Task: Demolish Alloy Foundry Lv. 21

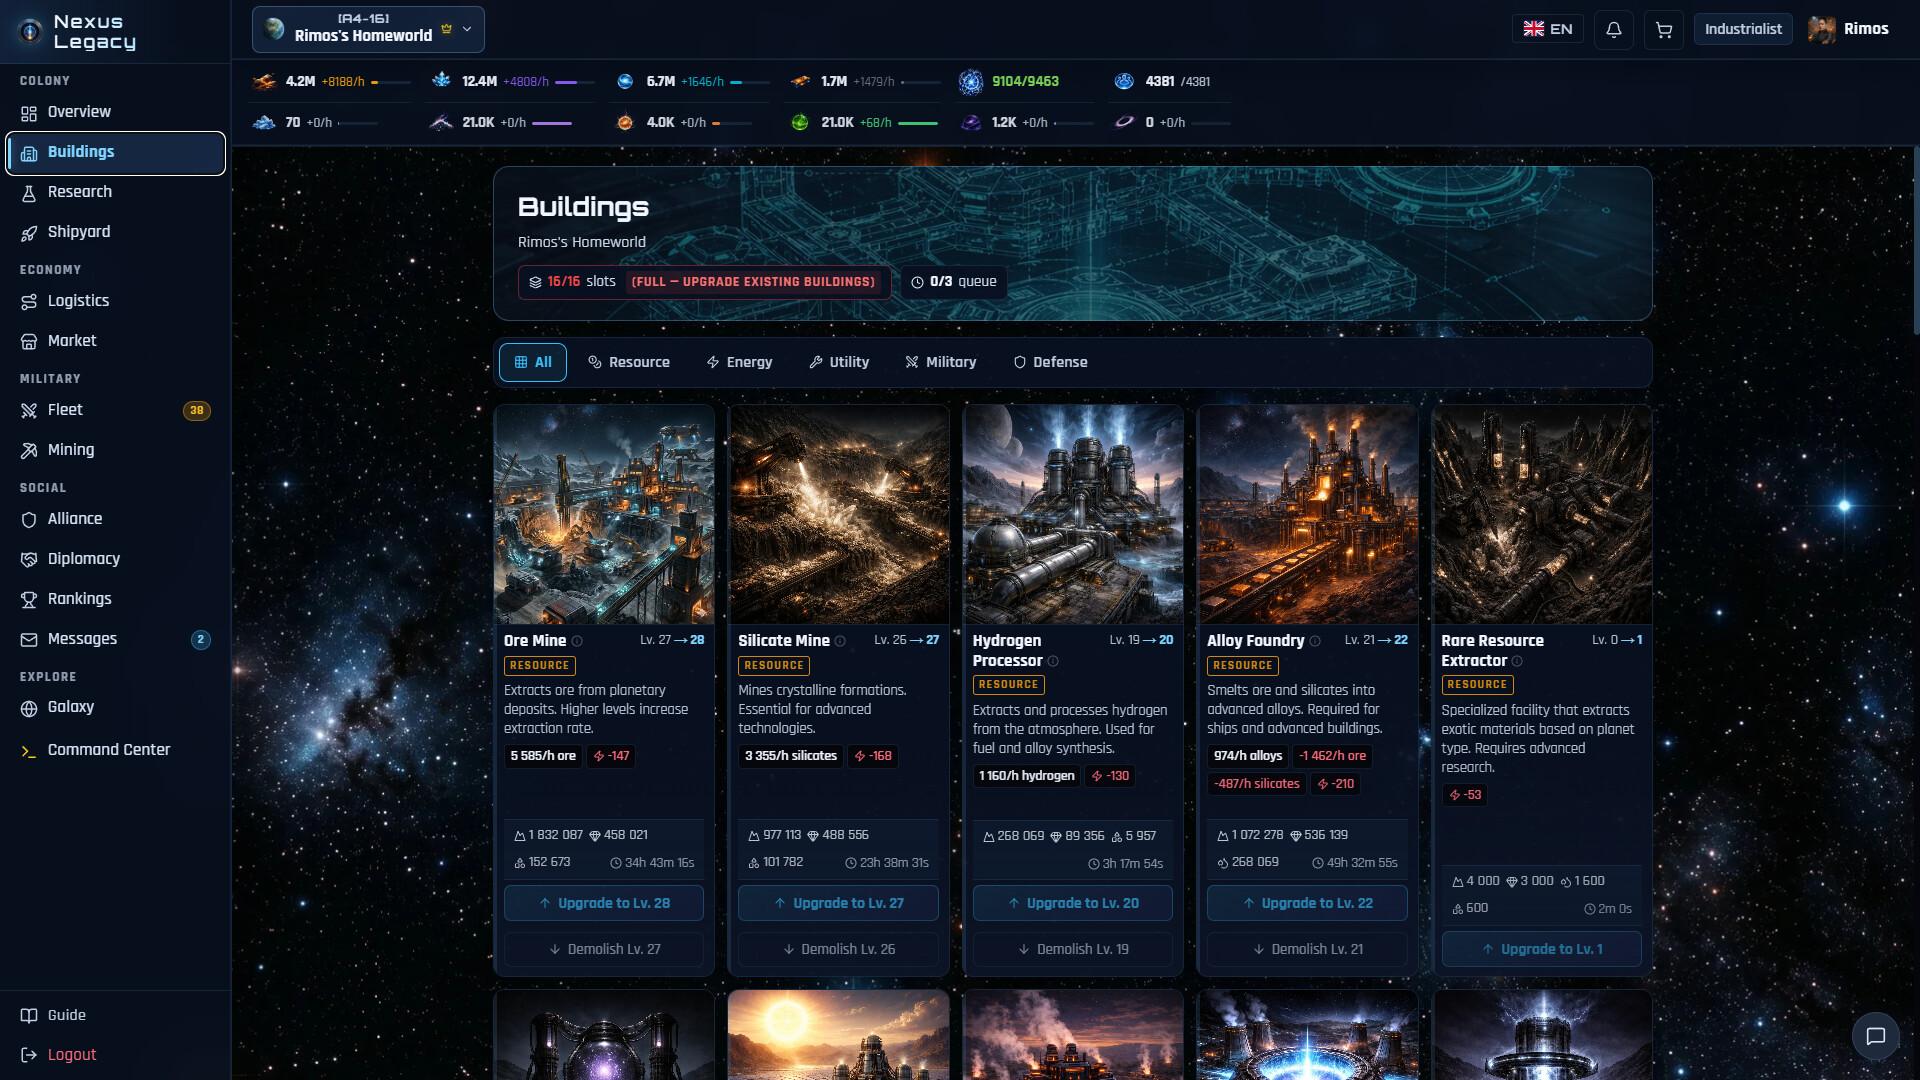Action: (x=1307, y=949)
